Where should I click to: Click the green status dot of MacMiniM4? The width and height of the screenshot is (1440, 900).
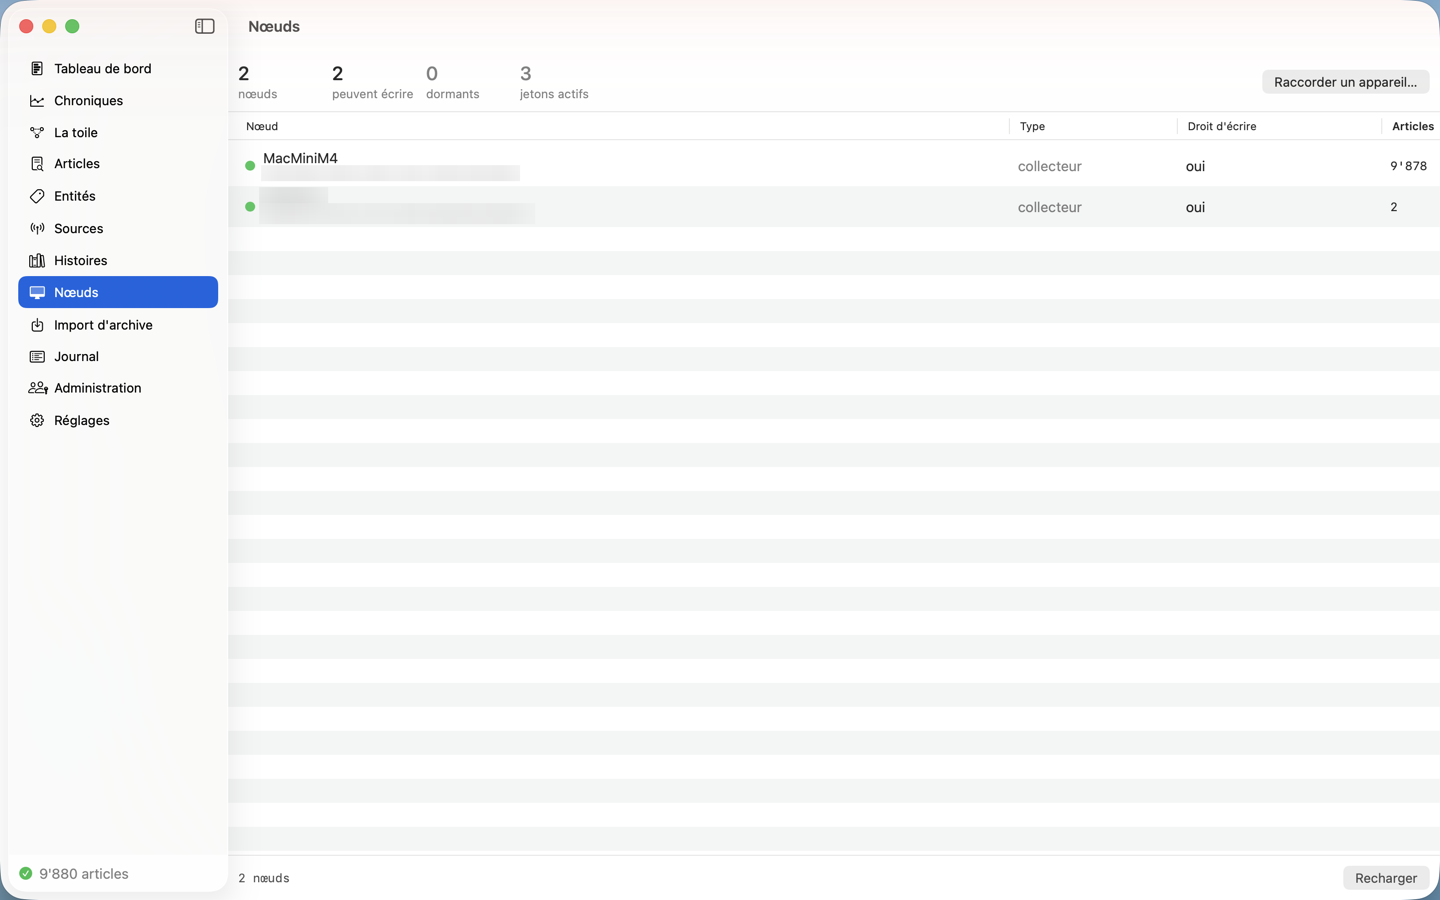click(x=250, y=166)
